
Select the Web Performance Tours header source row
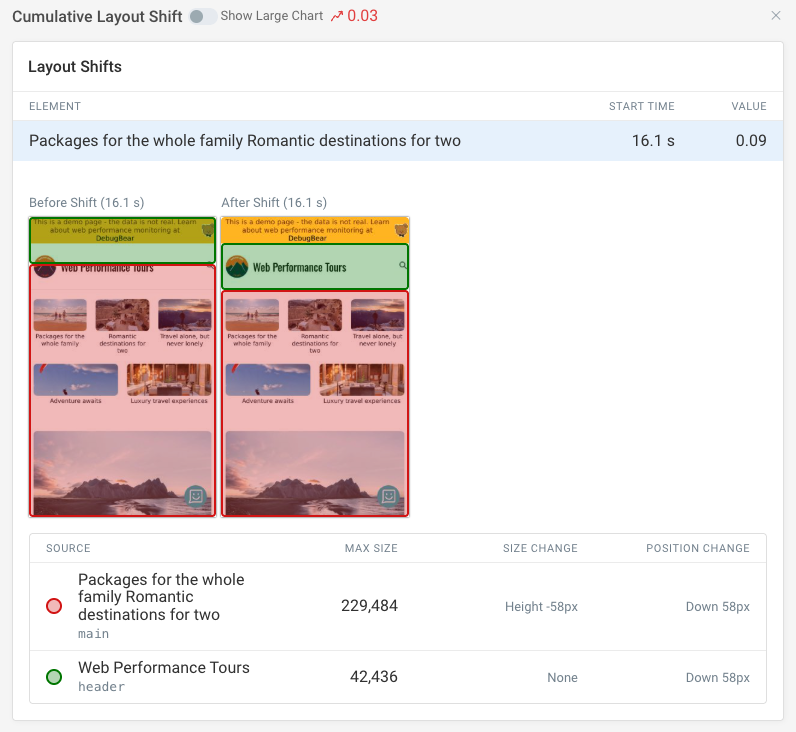click(x=397, y=677)
